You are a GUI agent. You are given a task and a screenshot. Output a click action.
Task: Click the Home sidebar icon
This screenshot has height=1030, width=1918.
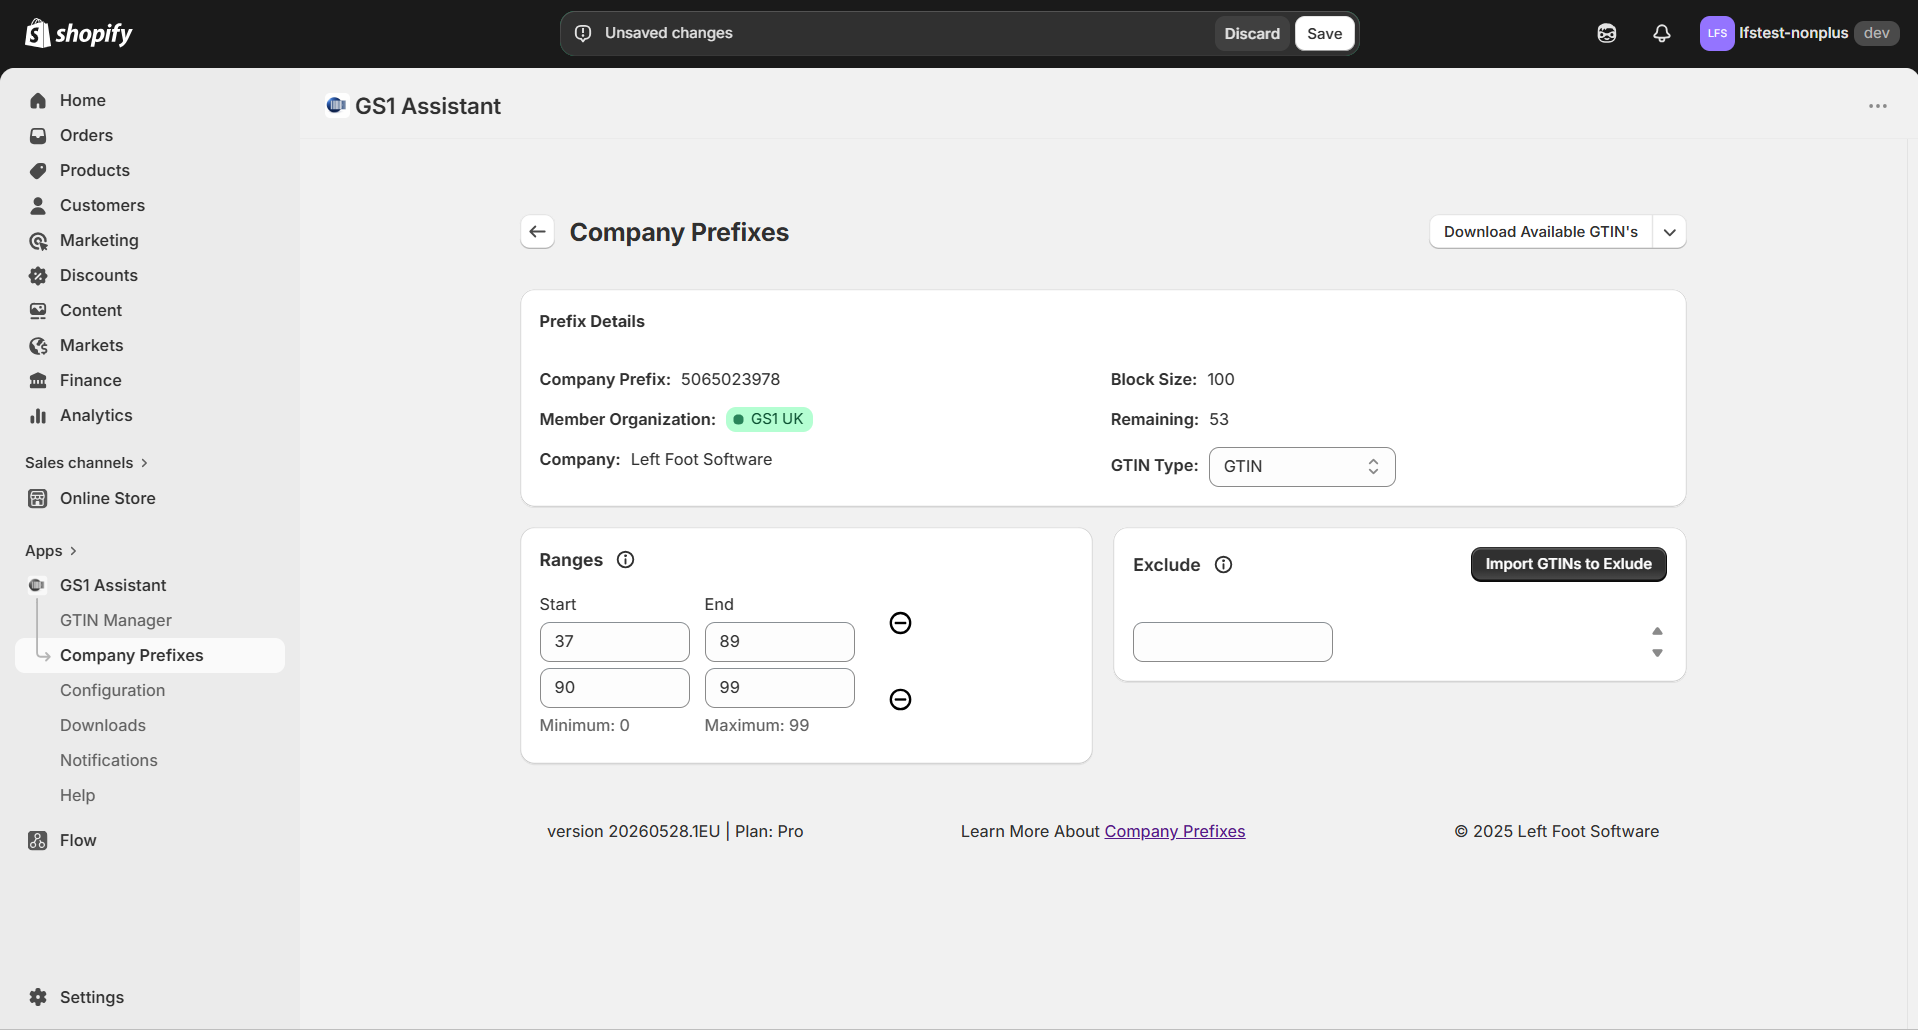point(38,100)
